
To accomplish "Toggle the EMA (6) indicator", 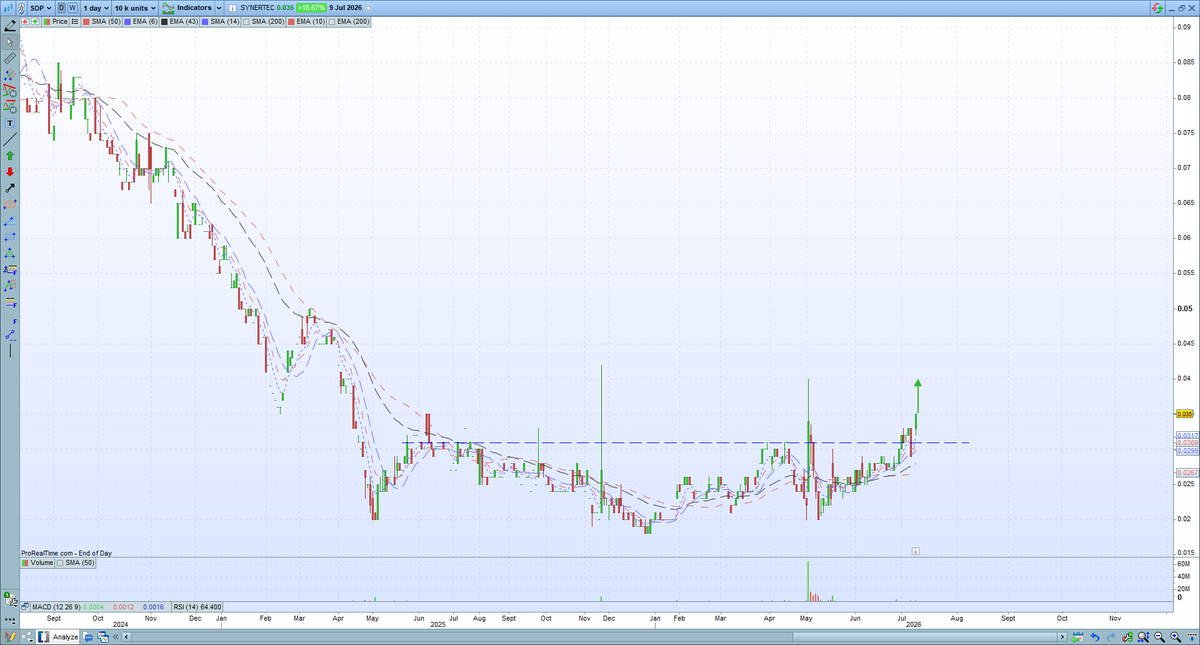I will 141,22.
